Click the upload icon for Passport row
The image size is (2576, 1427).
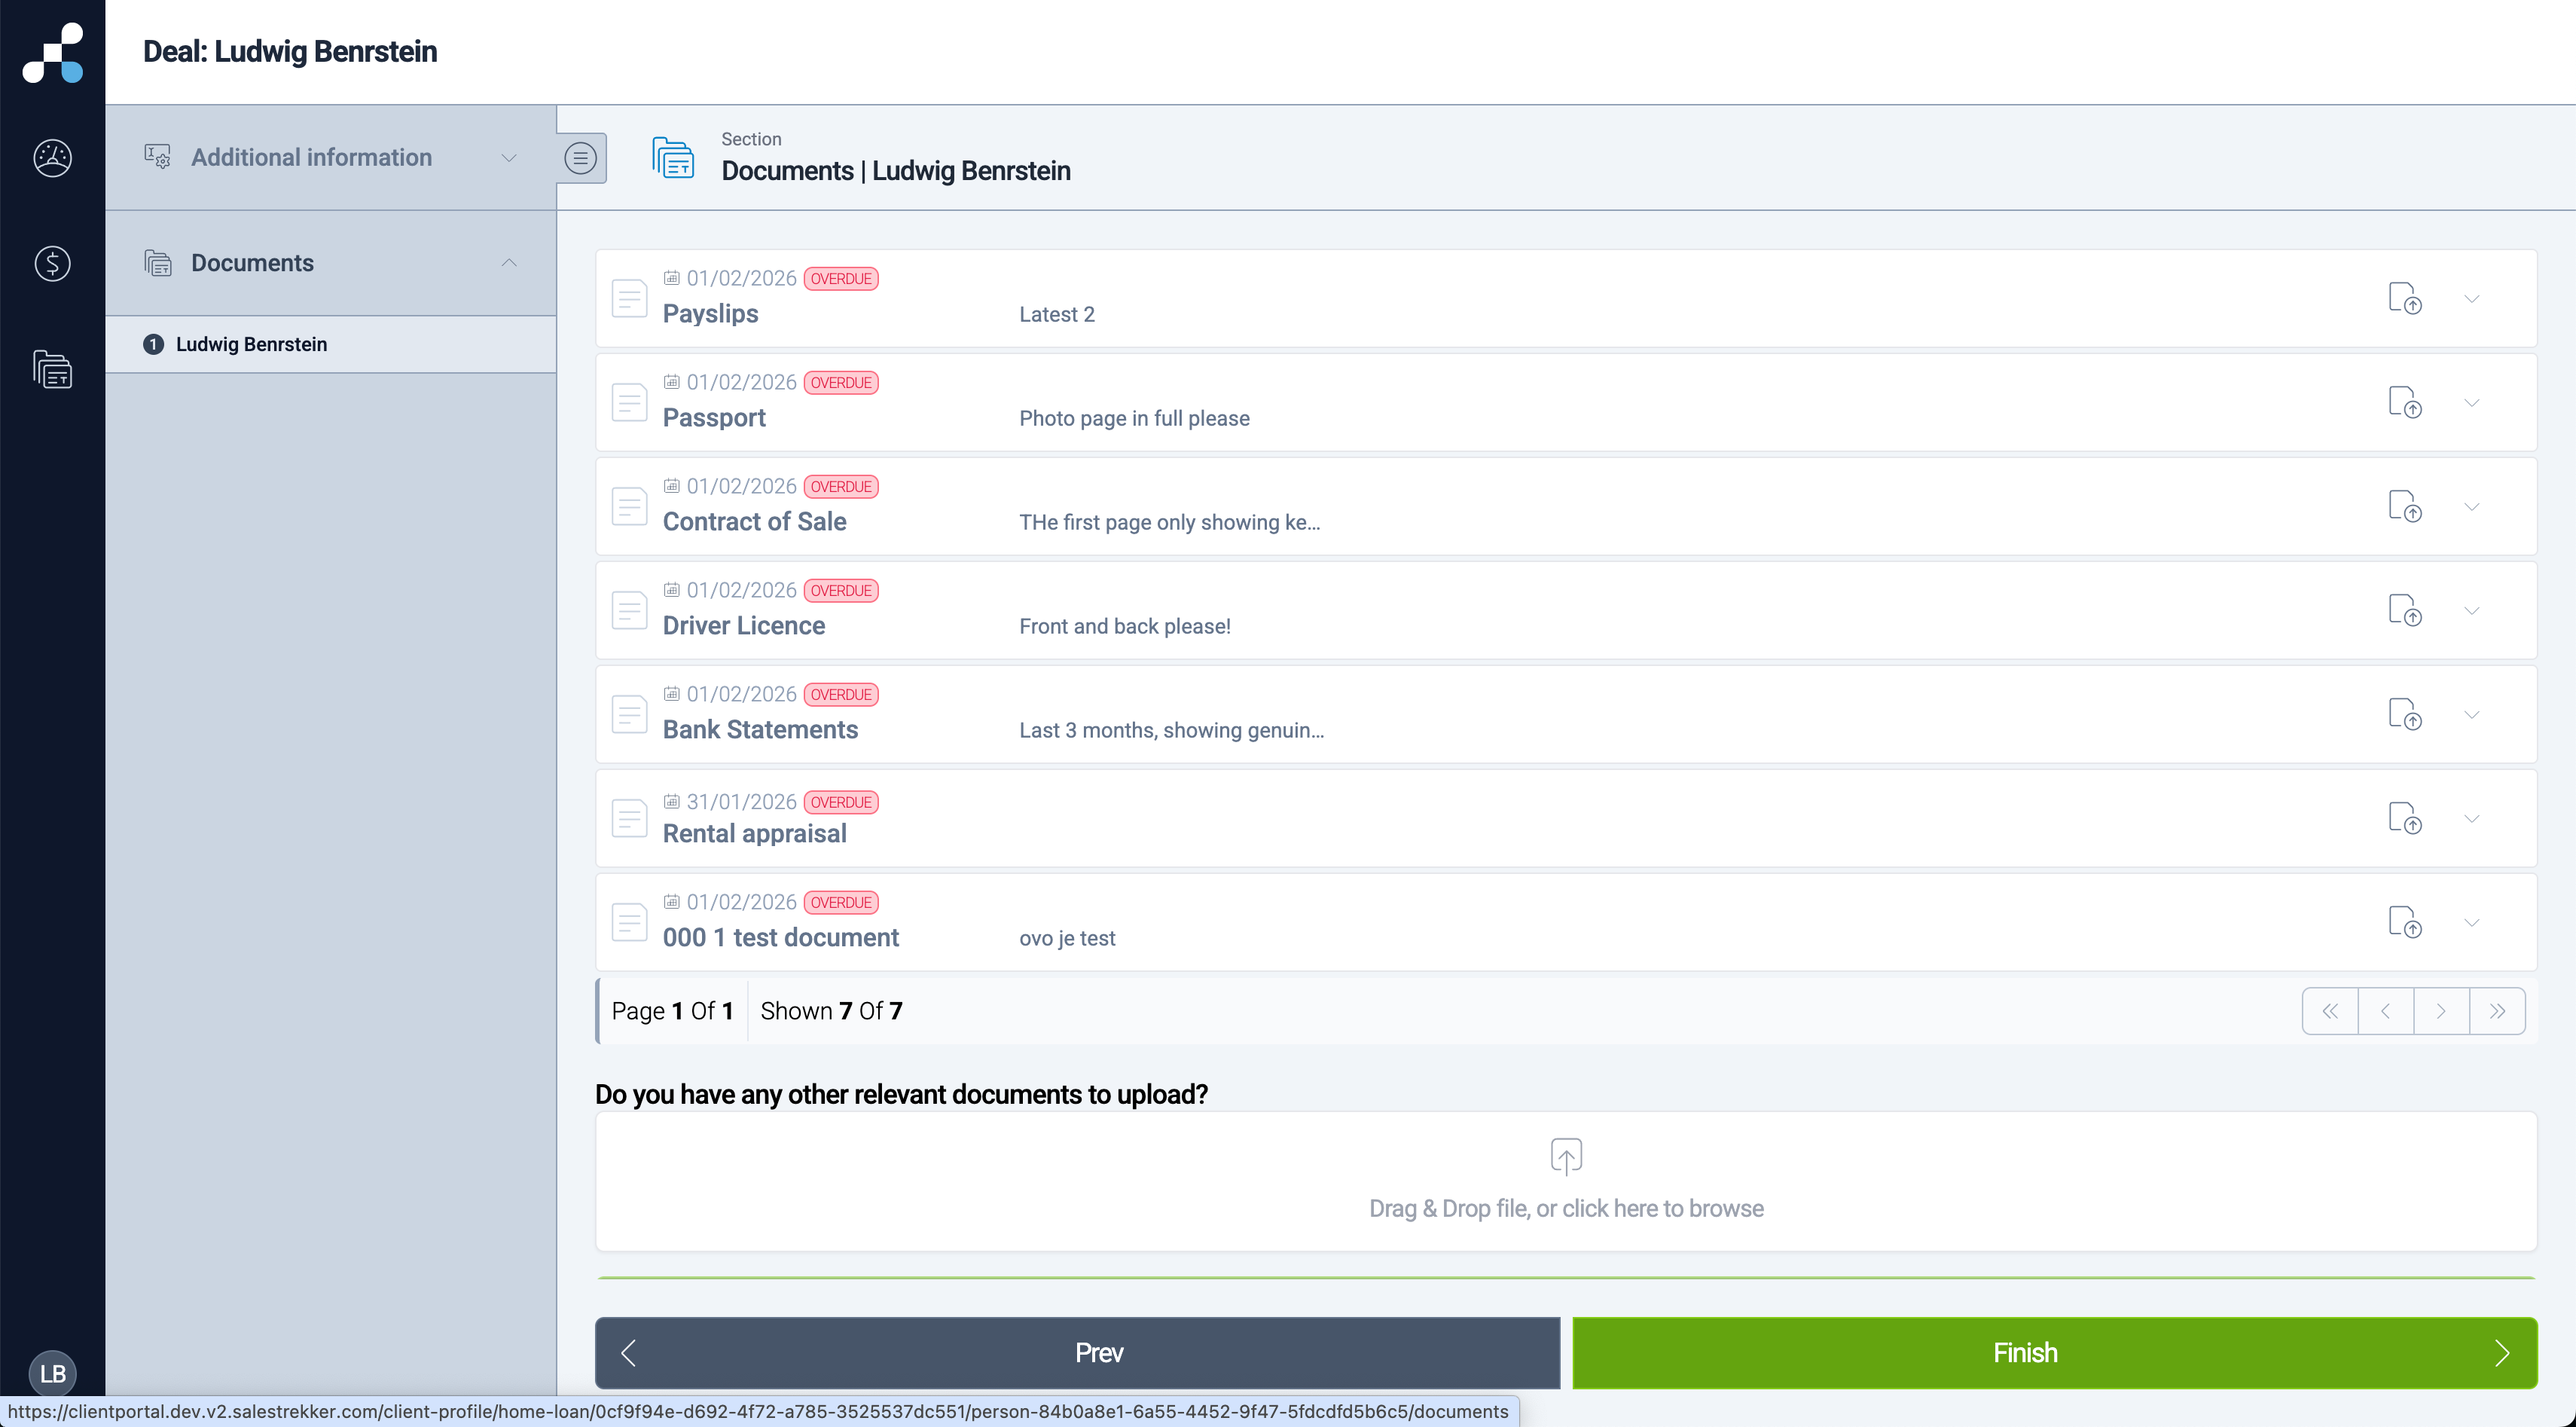(x=2404, y=402)
